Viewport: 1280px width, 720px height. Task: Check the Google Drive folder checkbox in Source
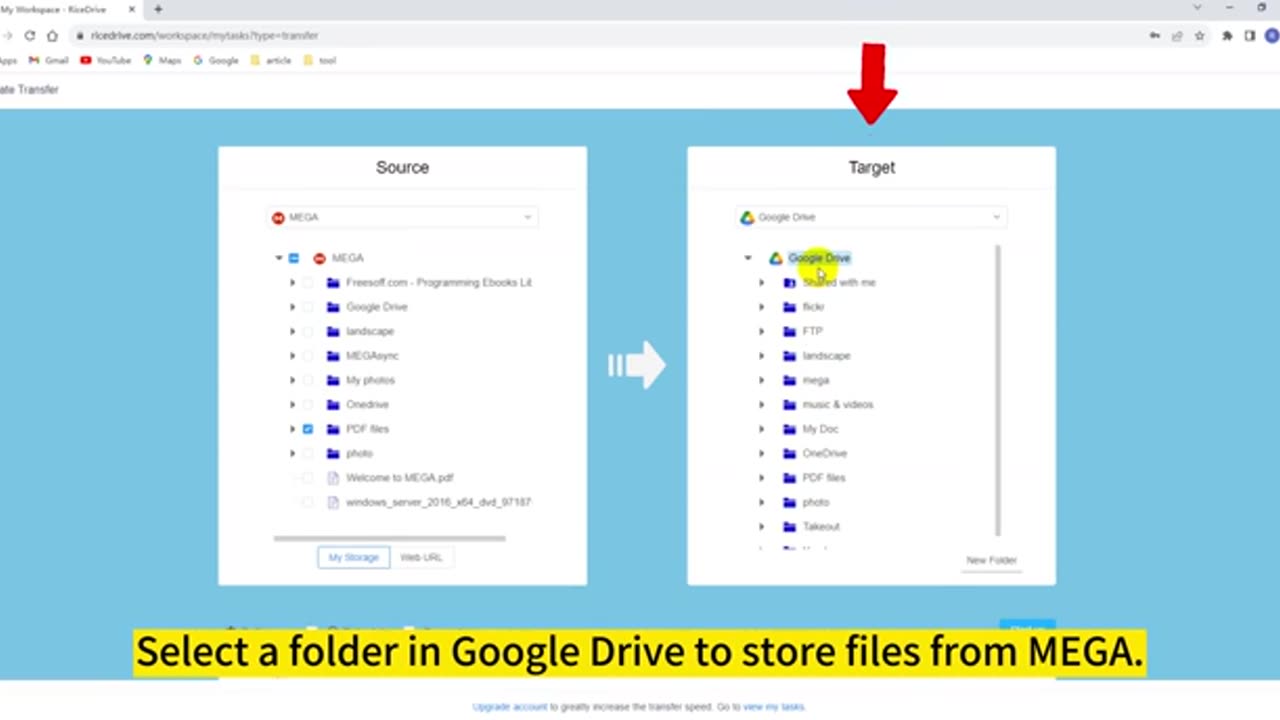[308, 307]
